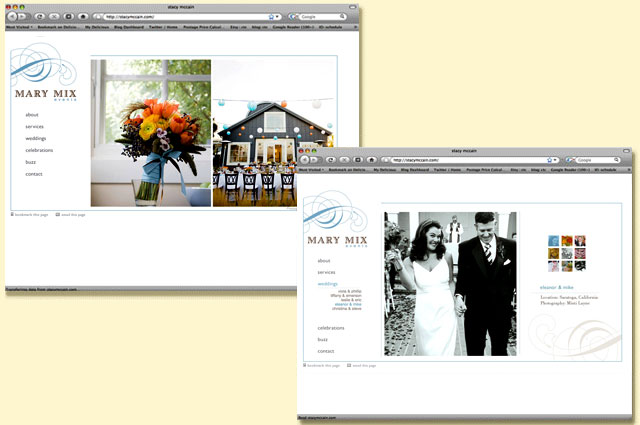Click the Mary Mix events logo in the front window
The width and height of the screenshot is (640, 425).
point(336,219)
